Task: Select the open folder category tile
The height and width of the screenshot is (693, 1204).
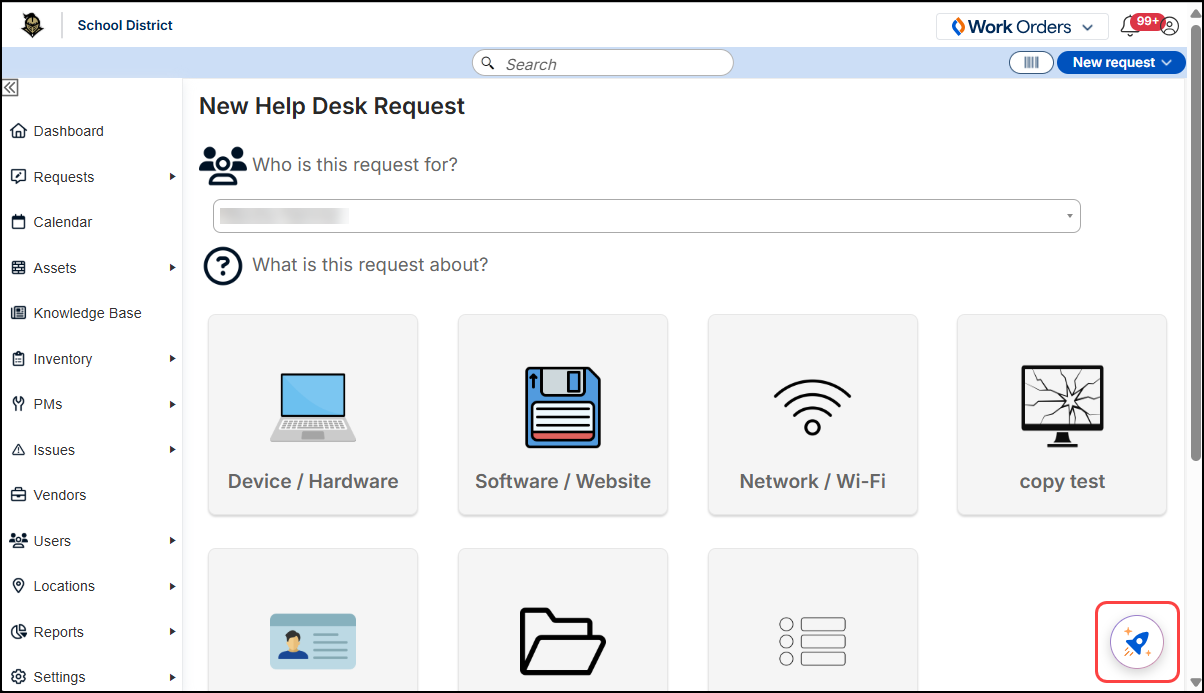Action: point(563,619)
